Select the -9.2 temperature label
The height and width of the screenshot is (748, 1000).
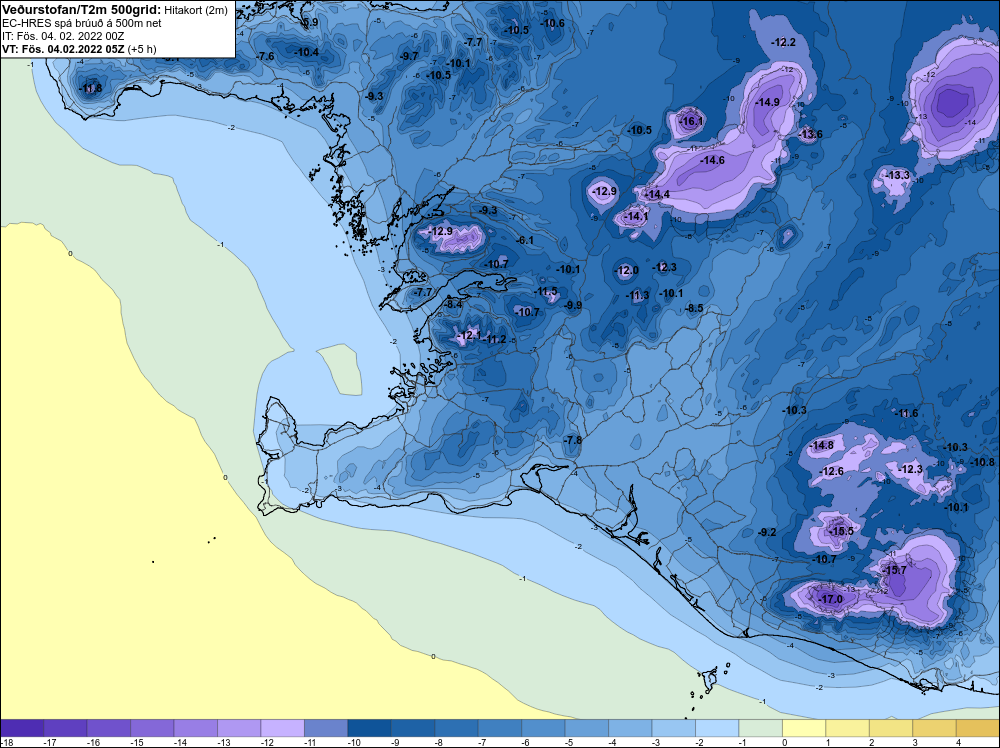click(767, 532)
